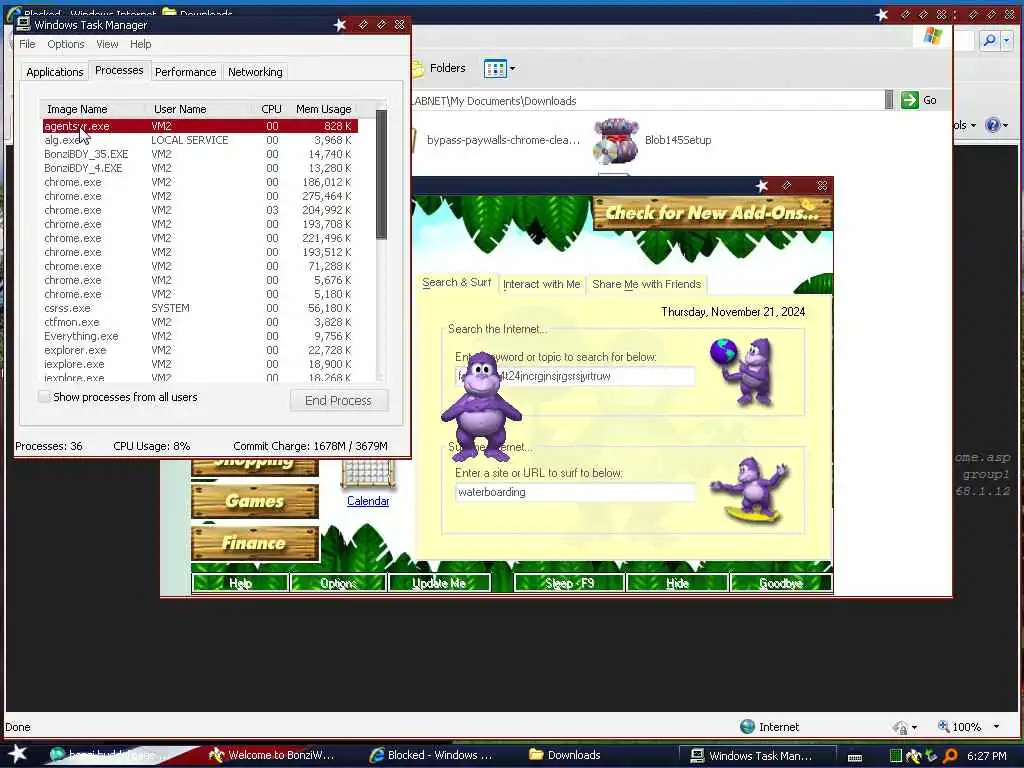Click Check for New Add-Ons banner
The image size is (1024, 768).
(712, 213)
